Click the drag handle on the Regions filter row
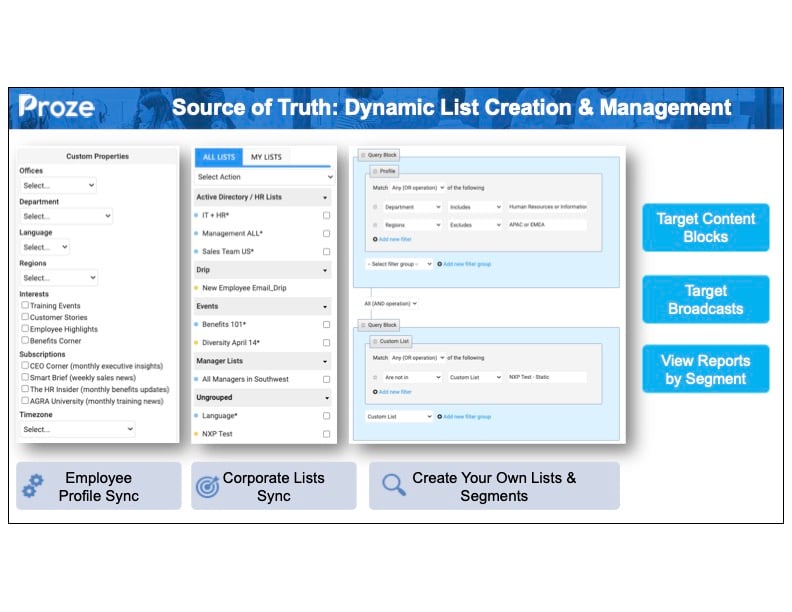 pyautogui.click(x=375, y=225)
